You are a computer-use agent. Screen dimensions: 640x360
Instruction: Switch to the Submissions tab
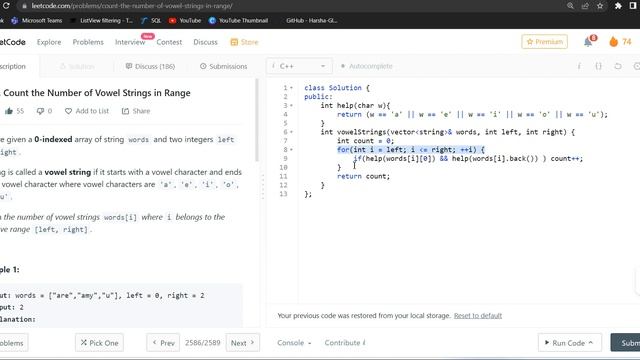tap(223, 66)
